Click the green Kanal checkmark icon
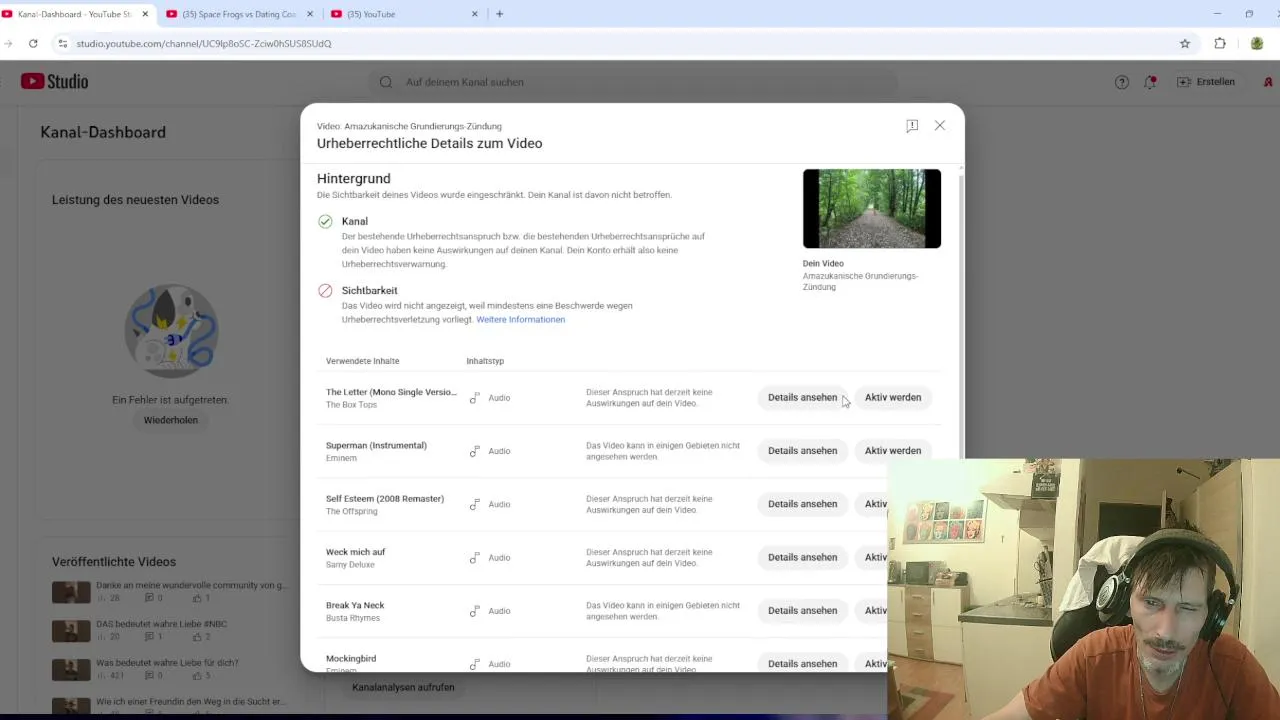Screen dimensions: 1280x720 (325, 222)
